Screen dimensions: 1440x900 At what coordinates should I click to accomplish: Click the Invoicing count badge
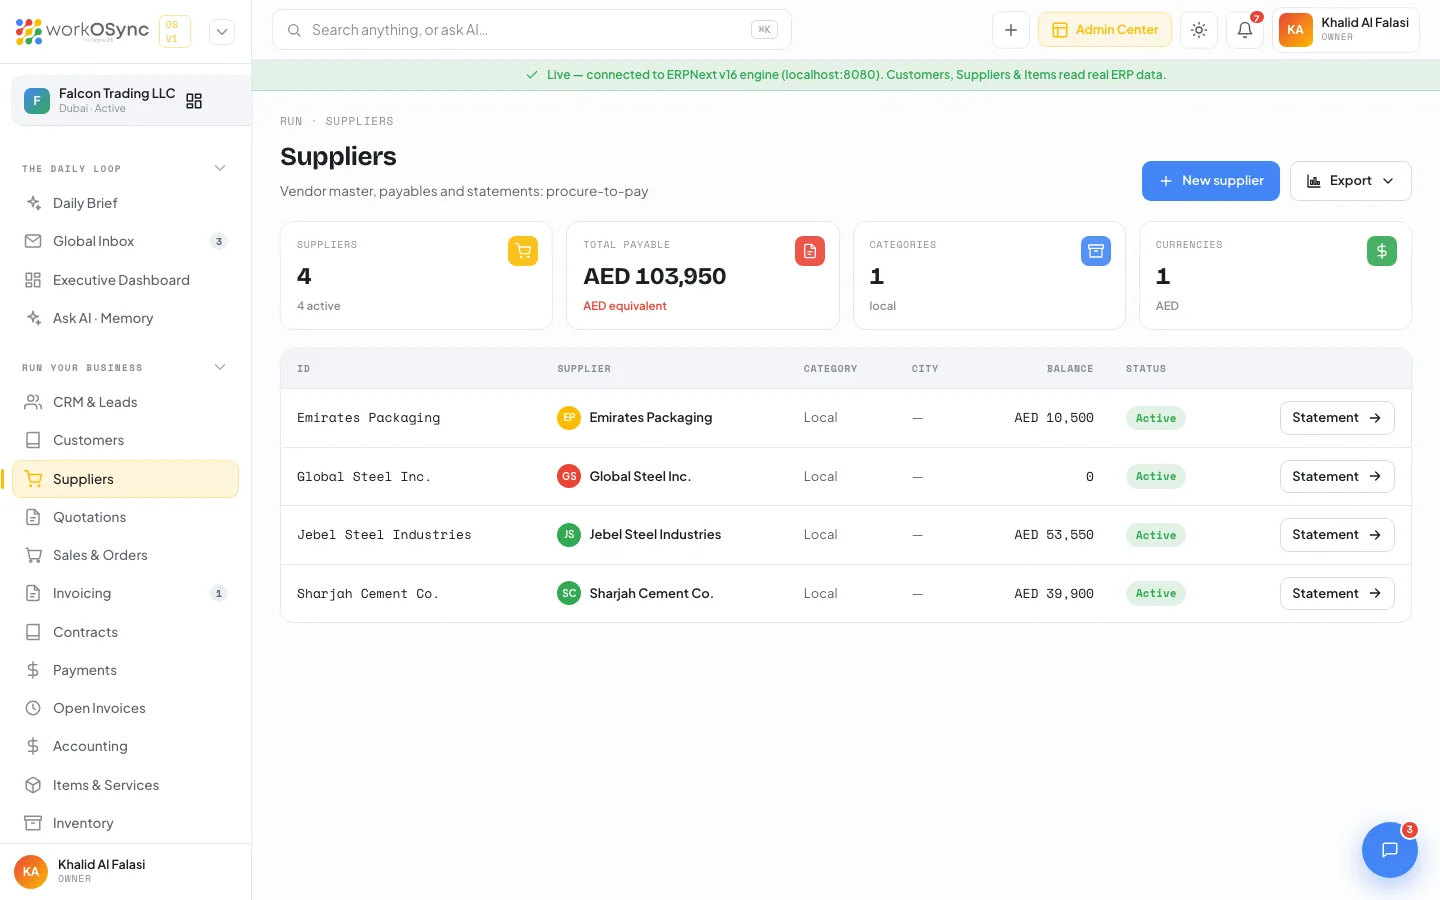(219, 593)
